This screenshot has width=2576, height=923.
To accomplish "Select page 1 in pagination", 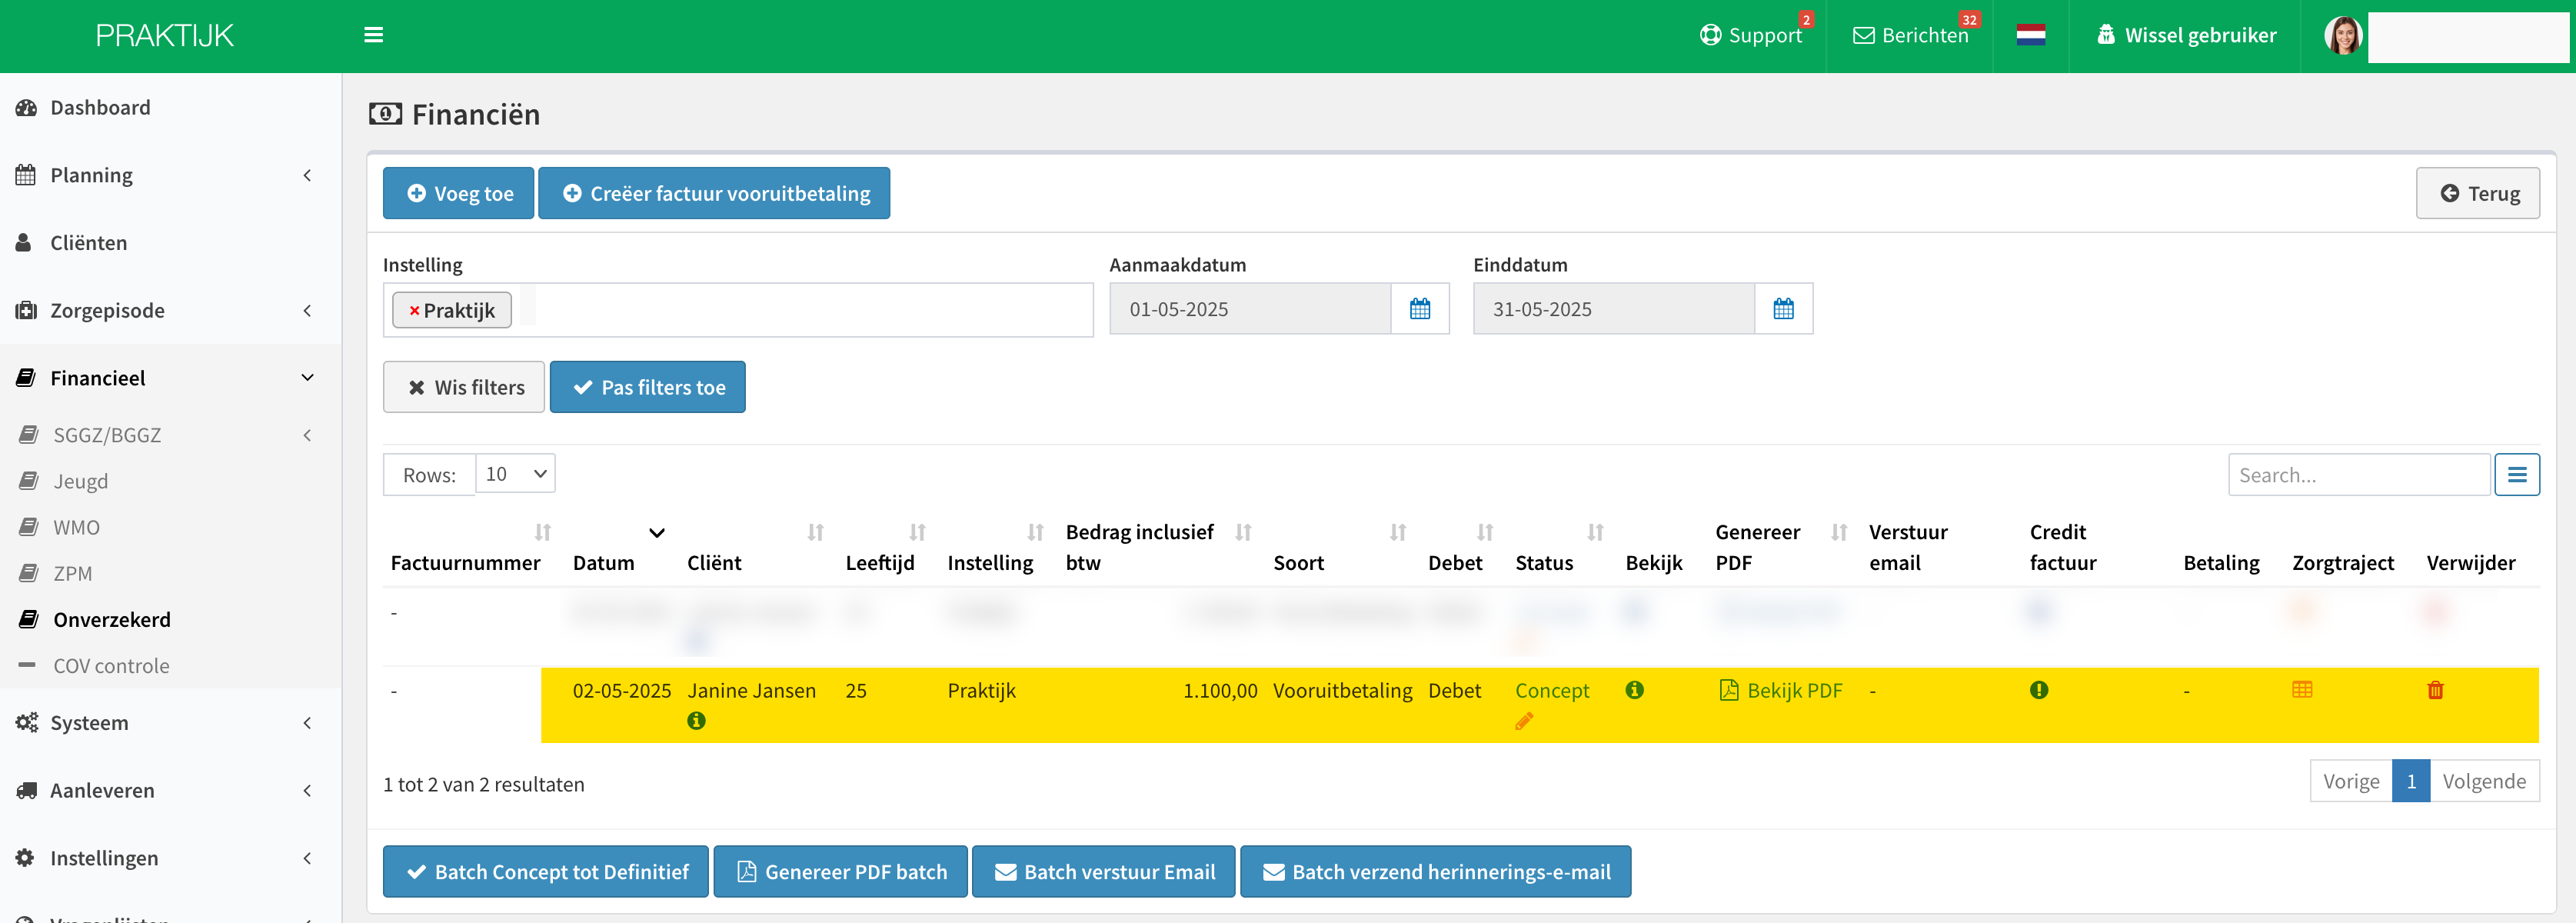I will click(x=2411, y=781).
